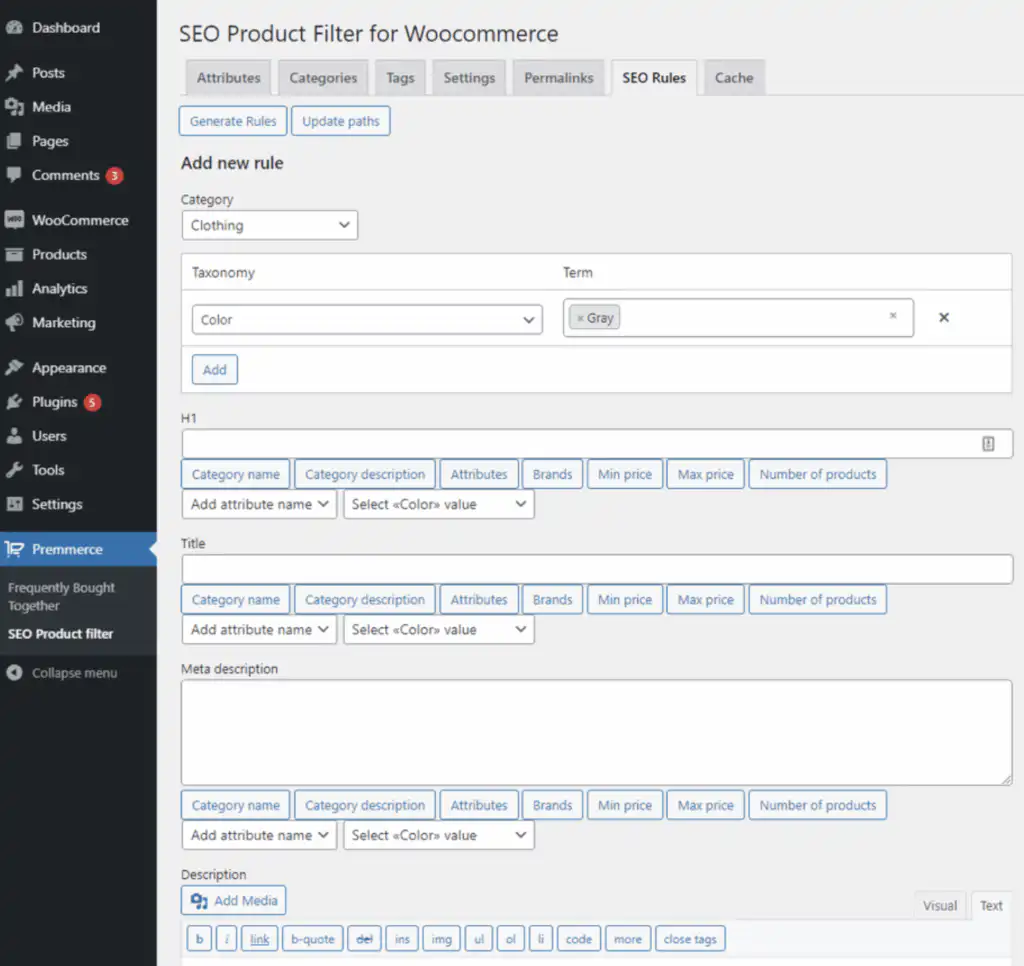
Task: Insert Min price into H1
Action: point(625,474)
